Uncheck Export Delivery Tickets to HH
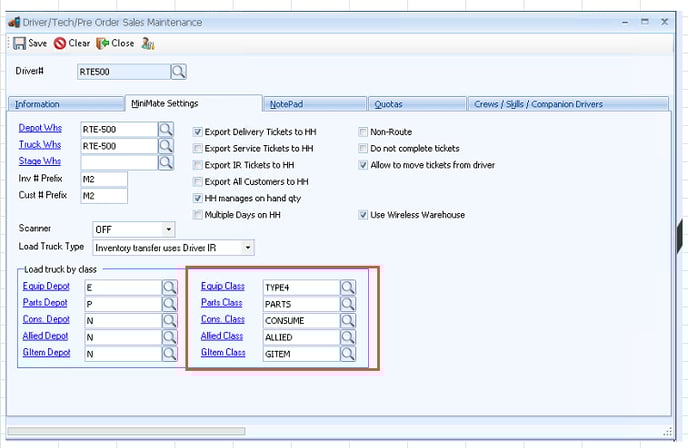Screen dimensions: 688x448 click(x=197, y=132)
